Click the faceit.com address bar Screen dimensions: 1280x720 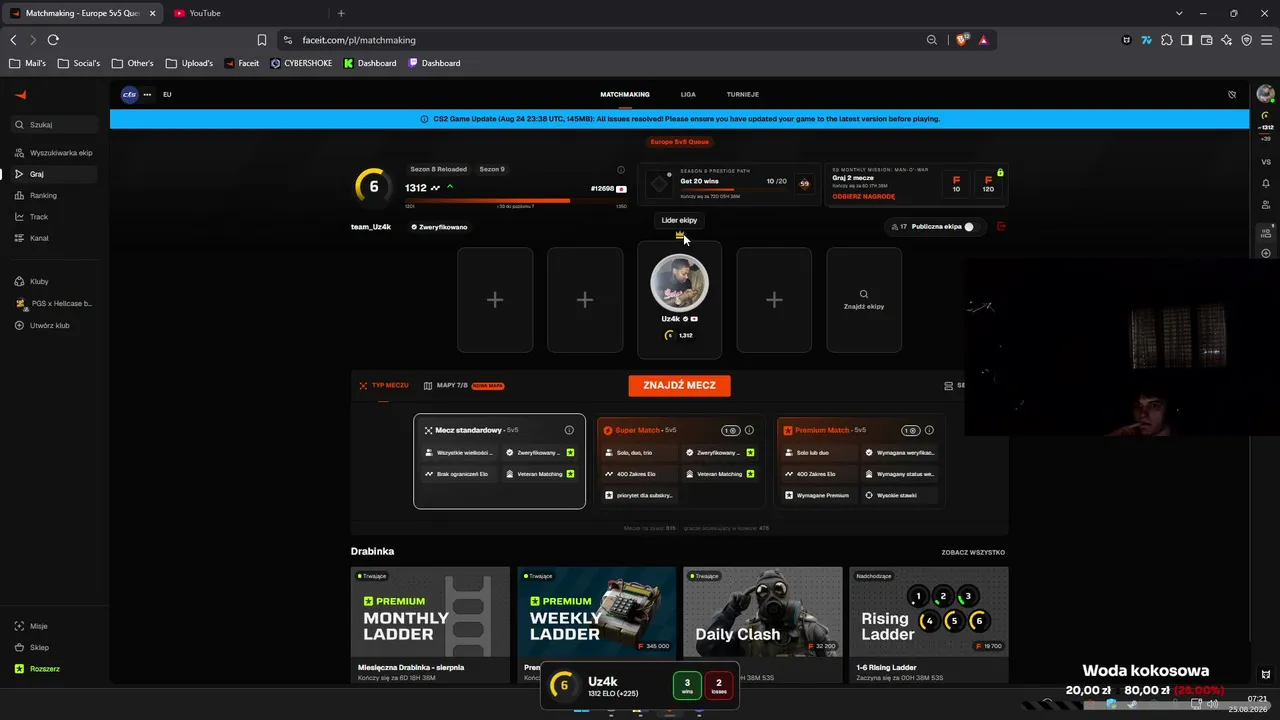click(610, 40)
